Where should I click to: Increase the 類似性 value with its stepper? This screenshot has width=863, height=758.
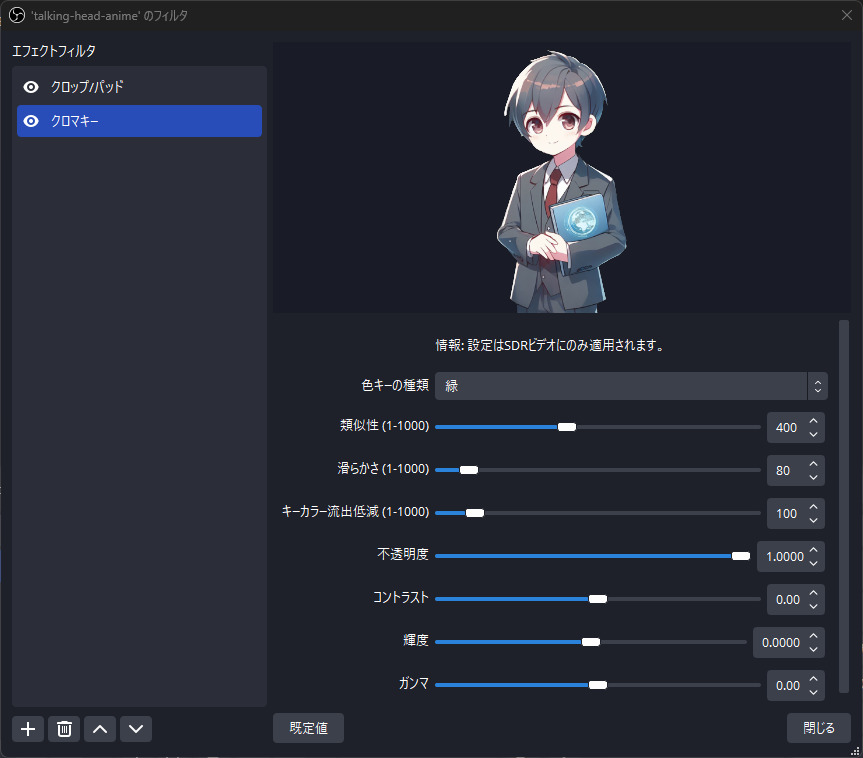pos(812,420)
